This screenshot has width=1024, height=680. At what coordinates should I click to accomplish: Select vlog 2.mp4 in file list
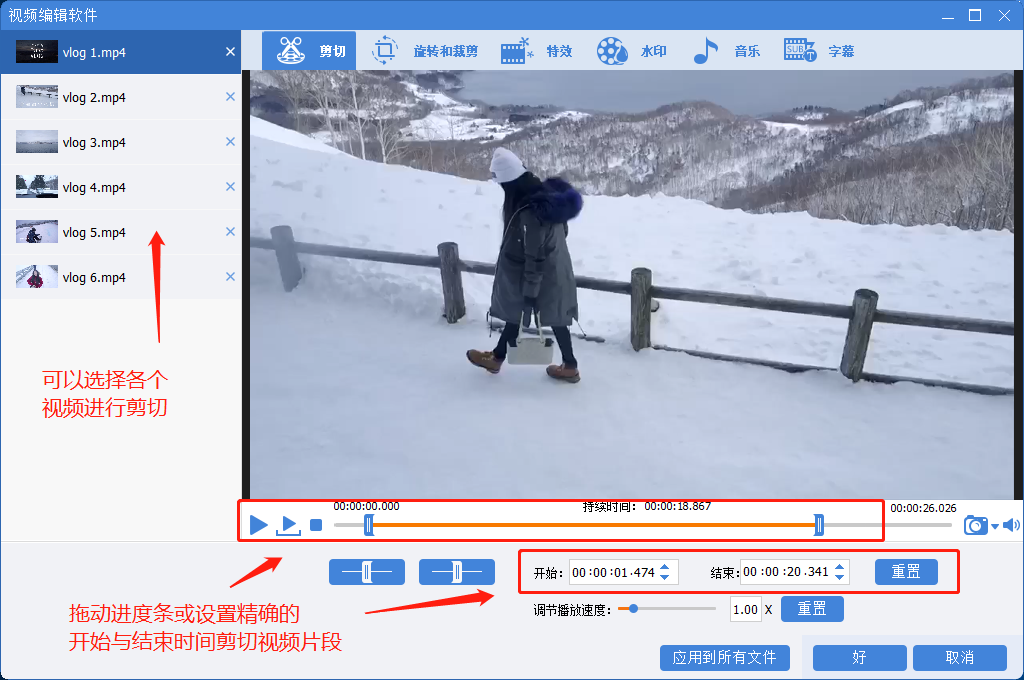(x=121, y=97)
